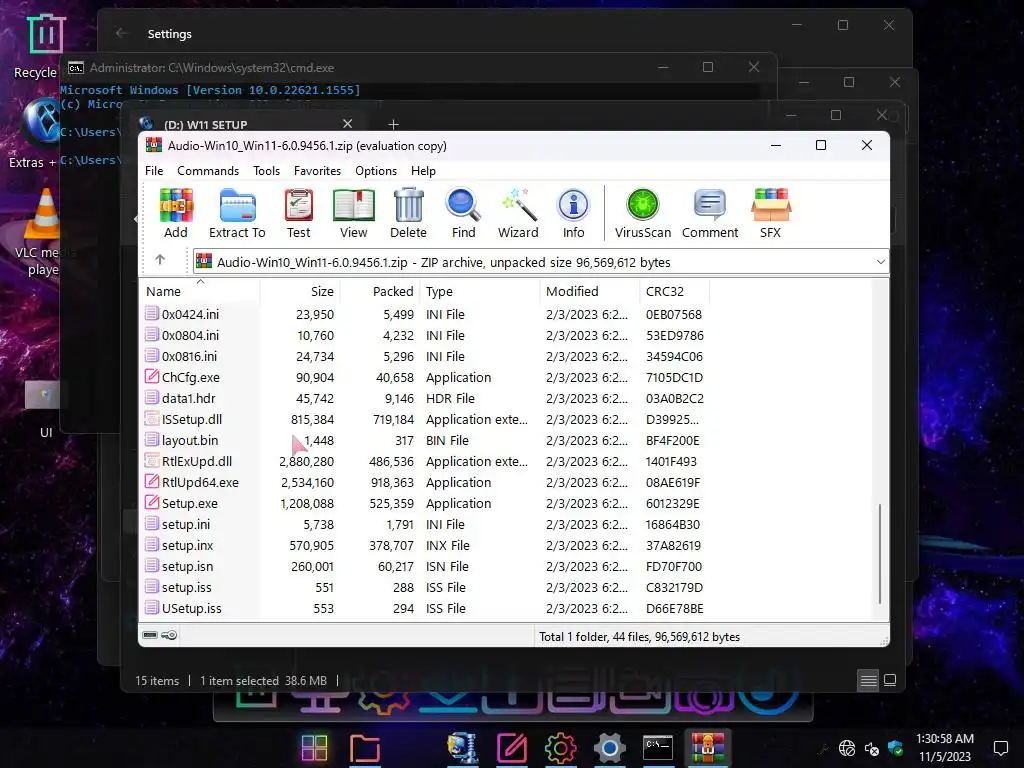Run Test on the archive
Screen dimensions: 1024x768
tap(298, 213)
